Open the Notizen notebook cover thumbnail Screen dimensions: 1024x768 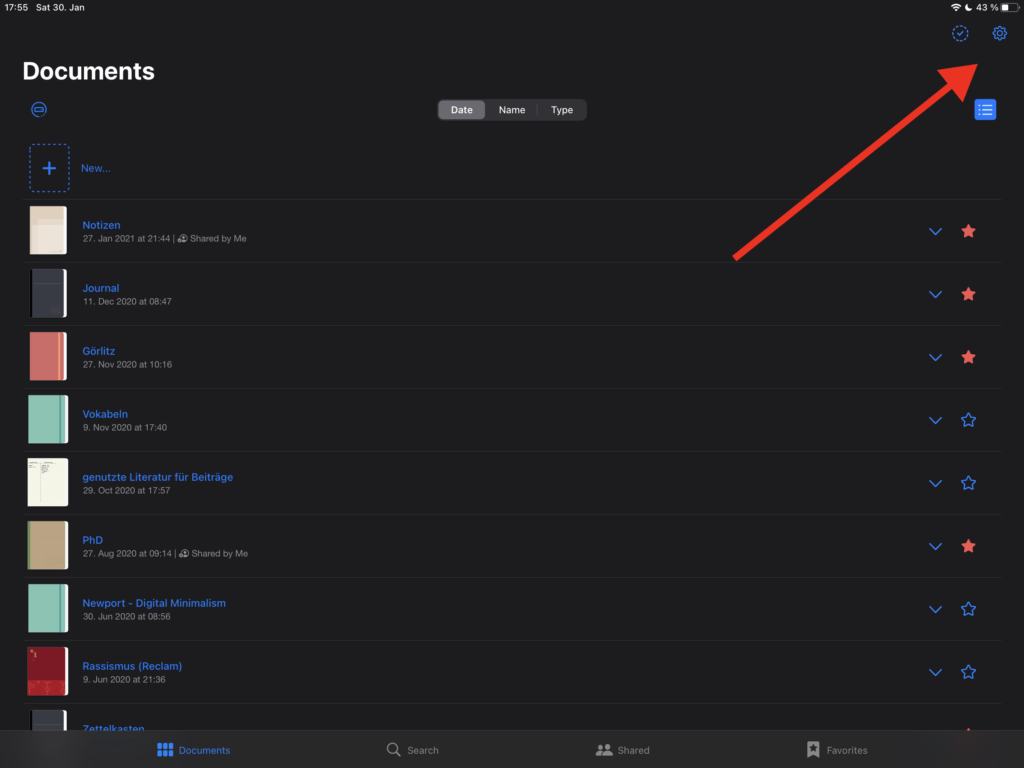(48, 231)
